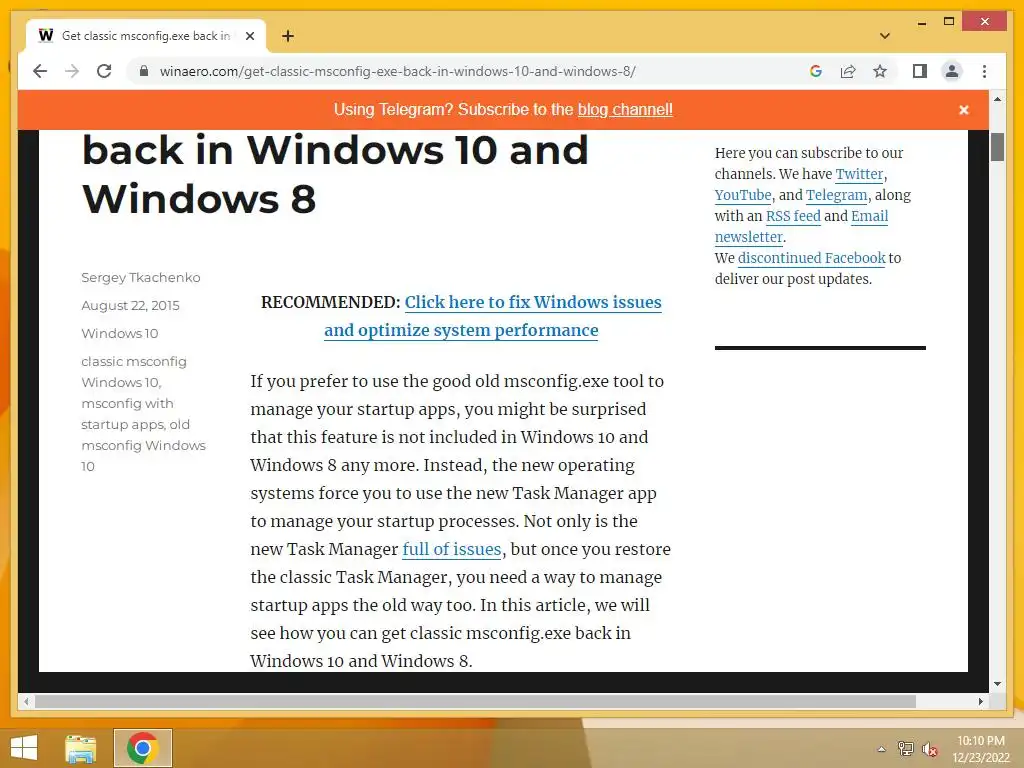Show hidden system tray icons
Image resolution: width=1024 pixels, height=768 pixels.
pos(881,749)
